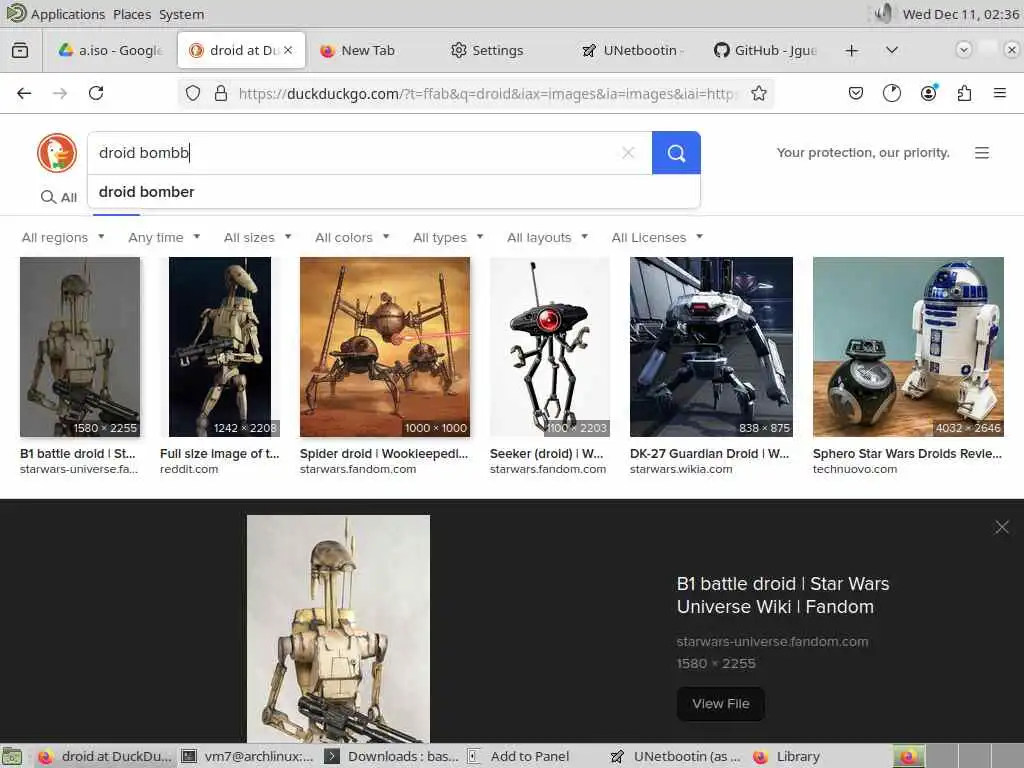The height and width of the screenshot is (768, 1024).
Task: Switch to the GitHub tab
Action: 765,50
